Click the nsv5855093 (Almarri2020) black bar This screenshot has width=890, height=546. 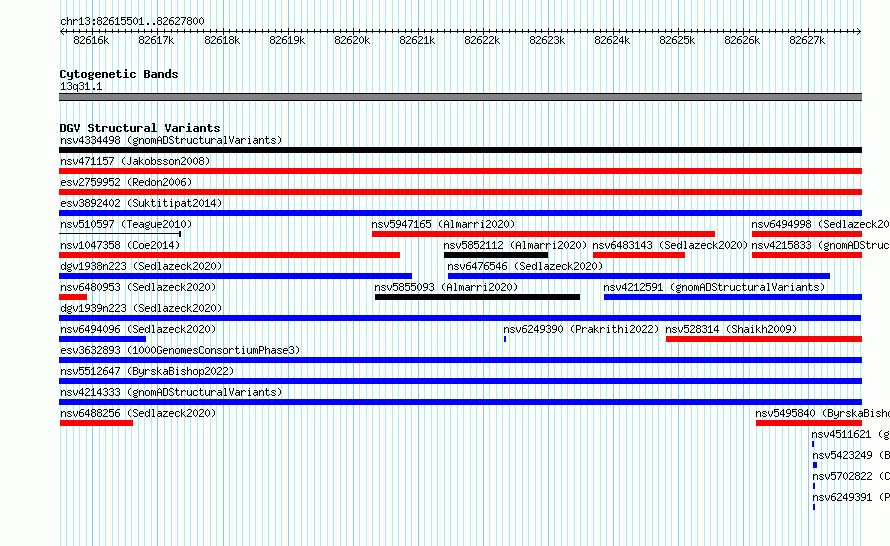point(477,297)
